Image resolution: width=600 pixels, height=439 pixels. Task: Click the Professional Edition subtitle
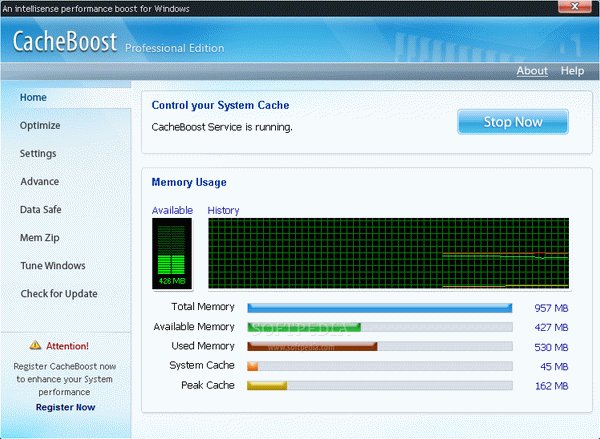174,48
